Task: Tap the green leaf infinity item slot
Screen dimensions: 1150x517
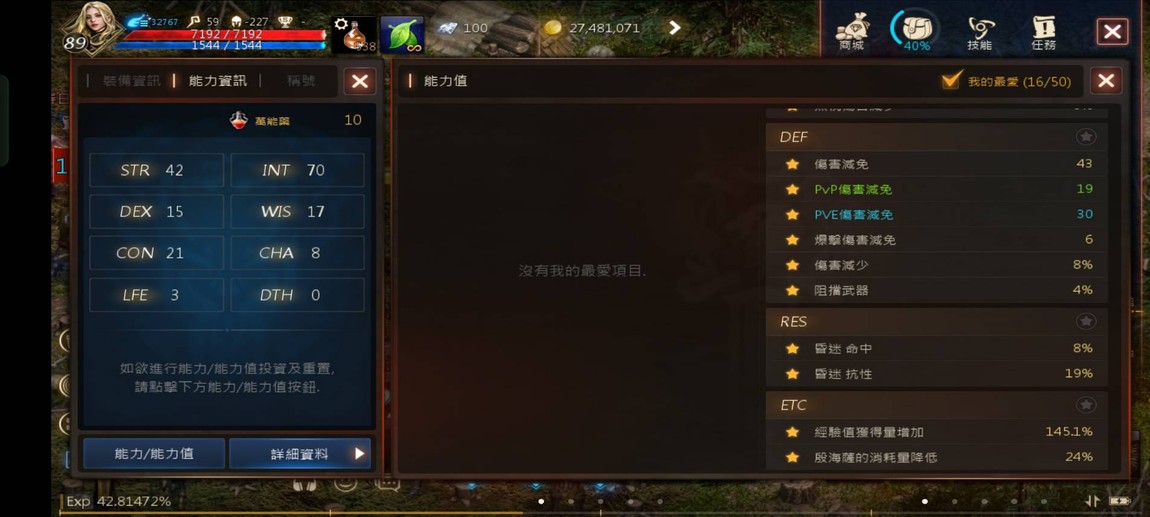Action: tap(402, 34)
